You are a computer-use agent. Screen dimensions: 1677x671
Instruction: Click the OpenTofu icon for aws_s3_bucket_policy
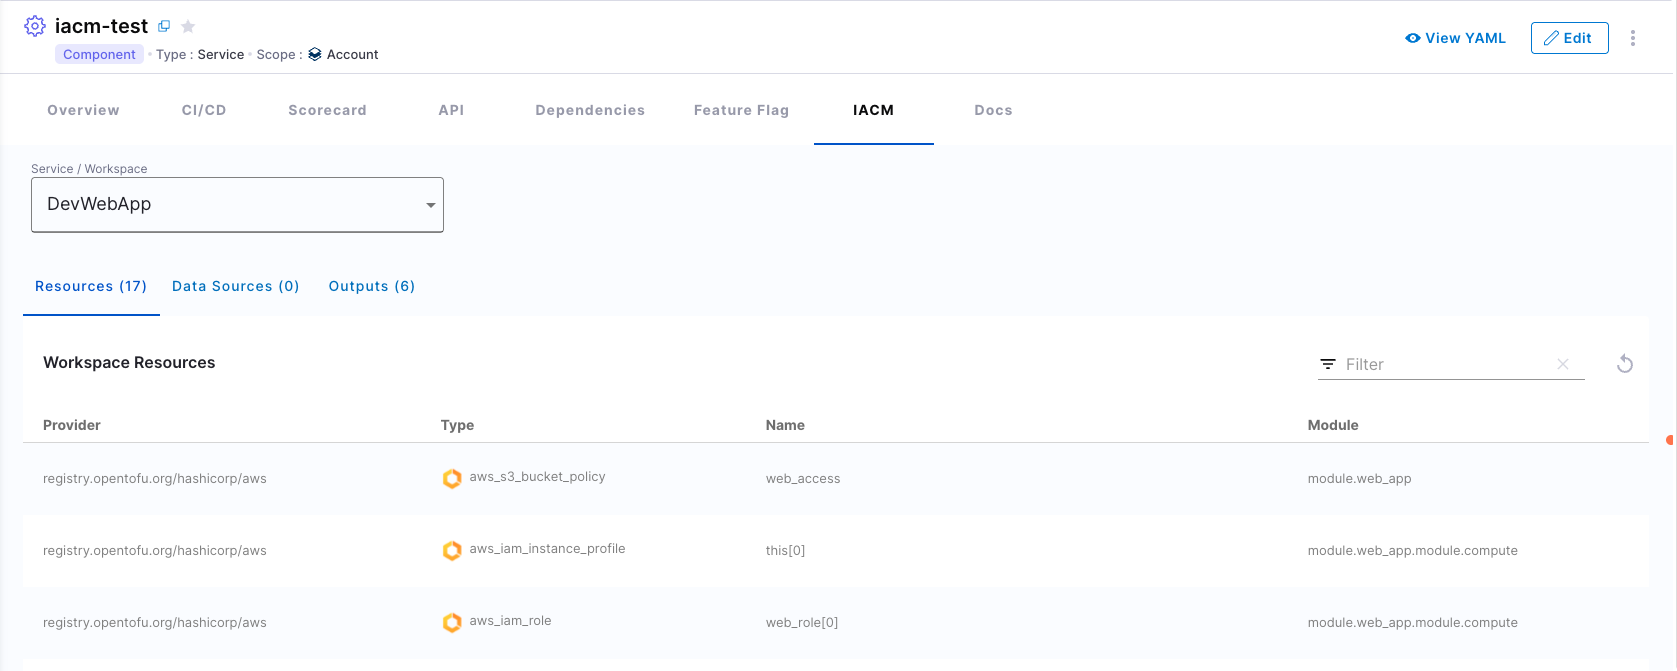click(x=452, y=478)
